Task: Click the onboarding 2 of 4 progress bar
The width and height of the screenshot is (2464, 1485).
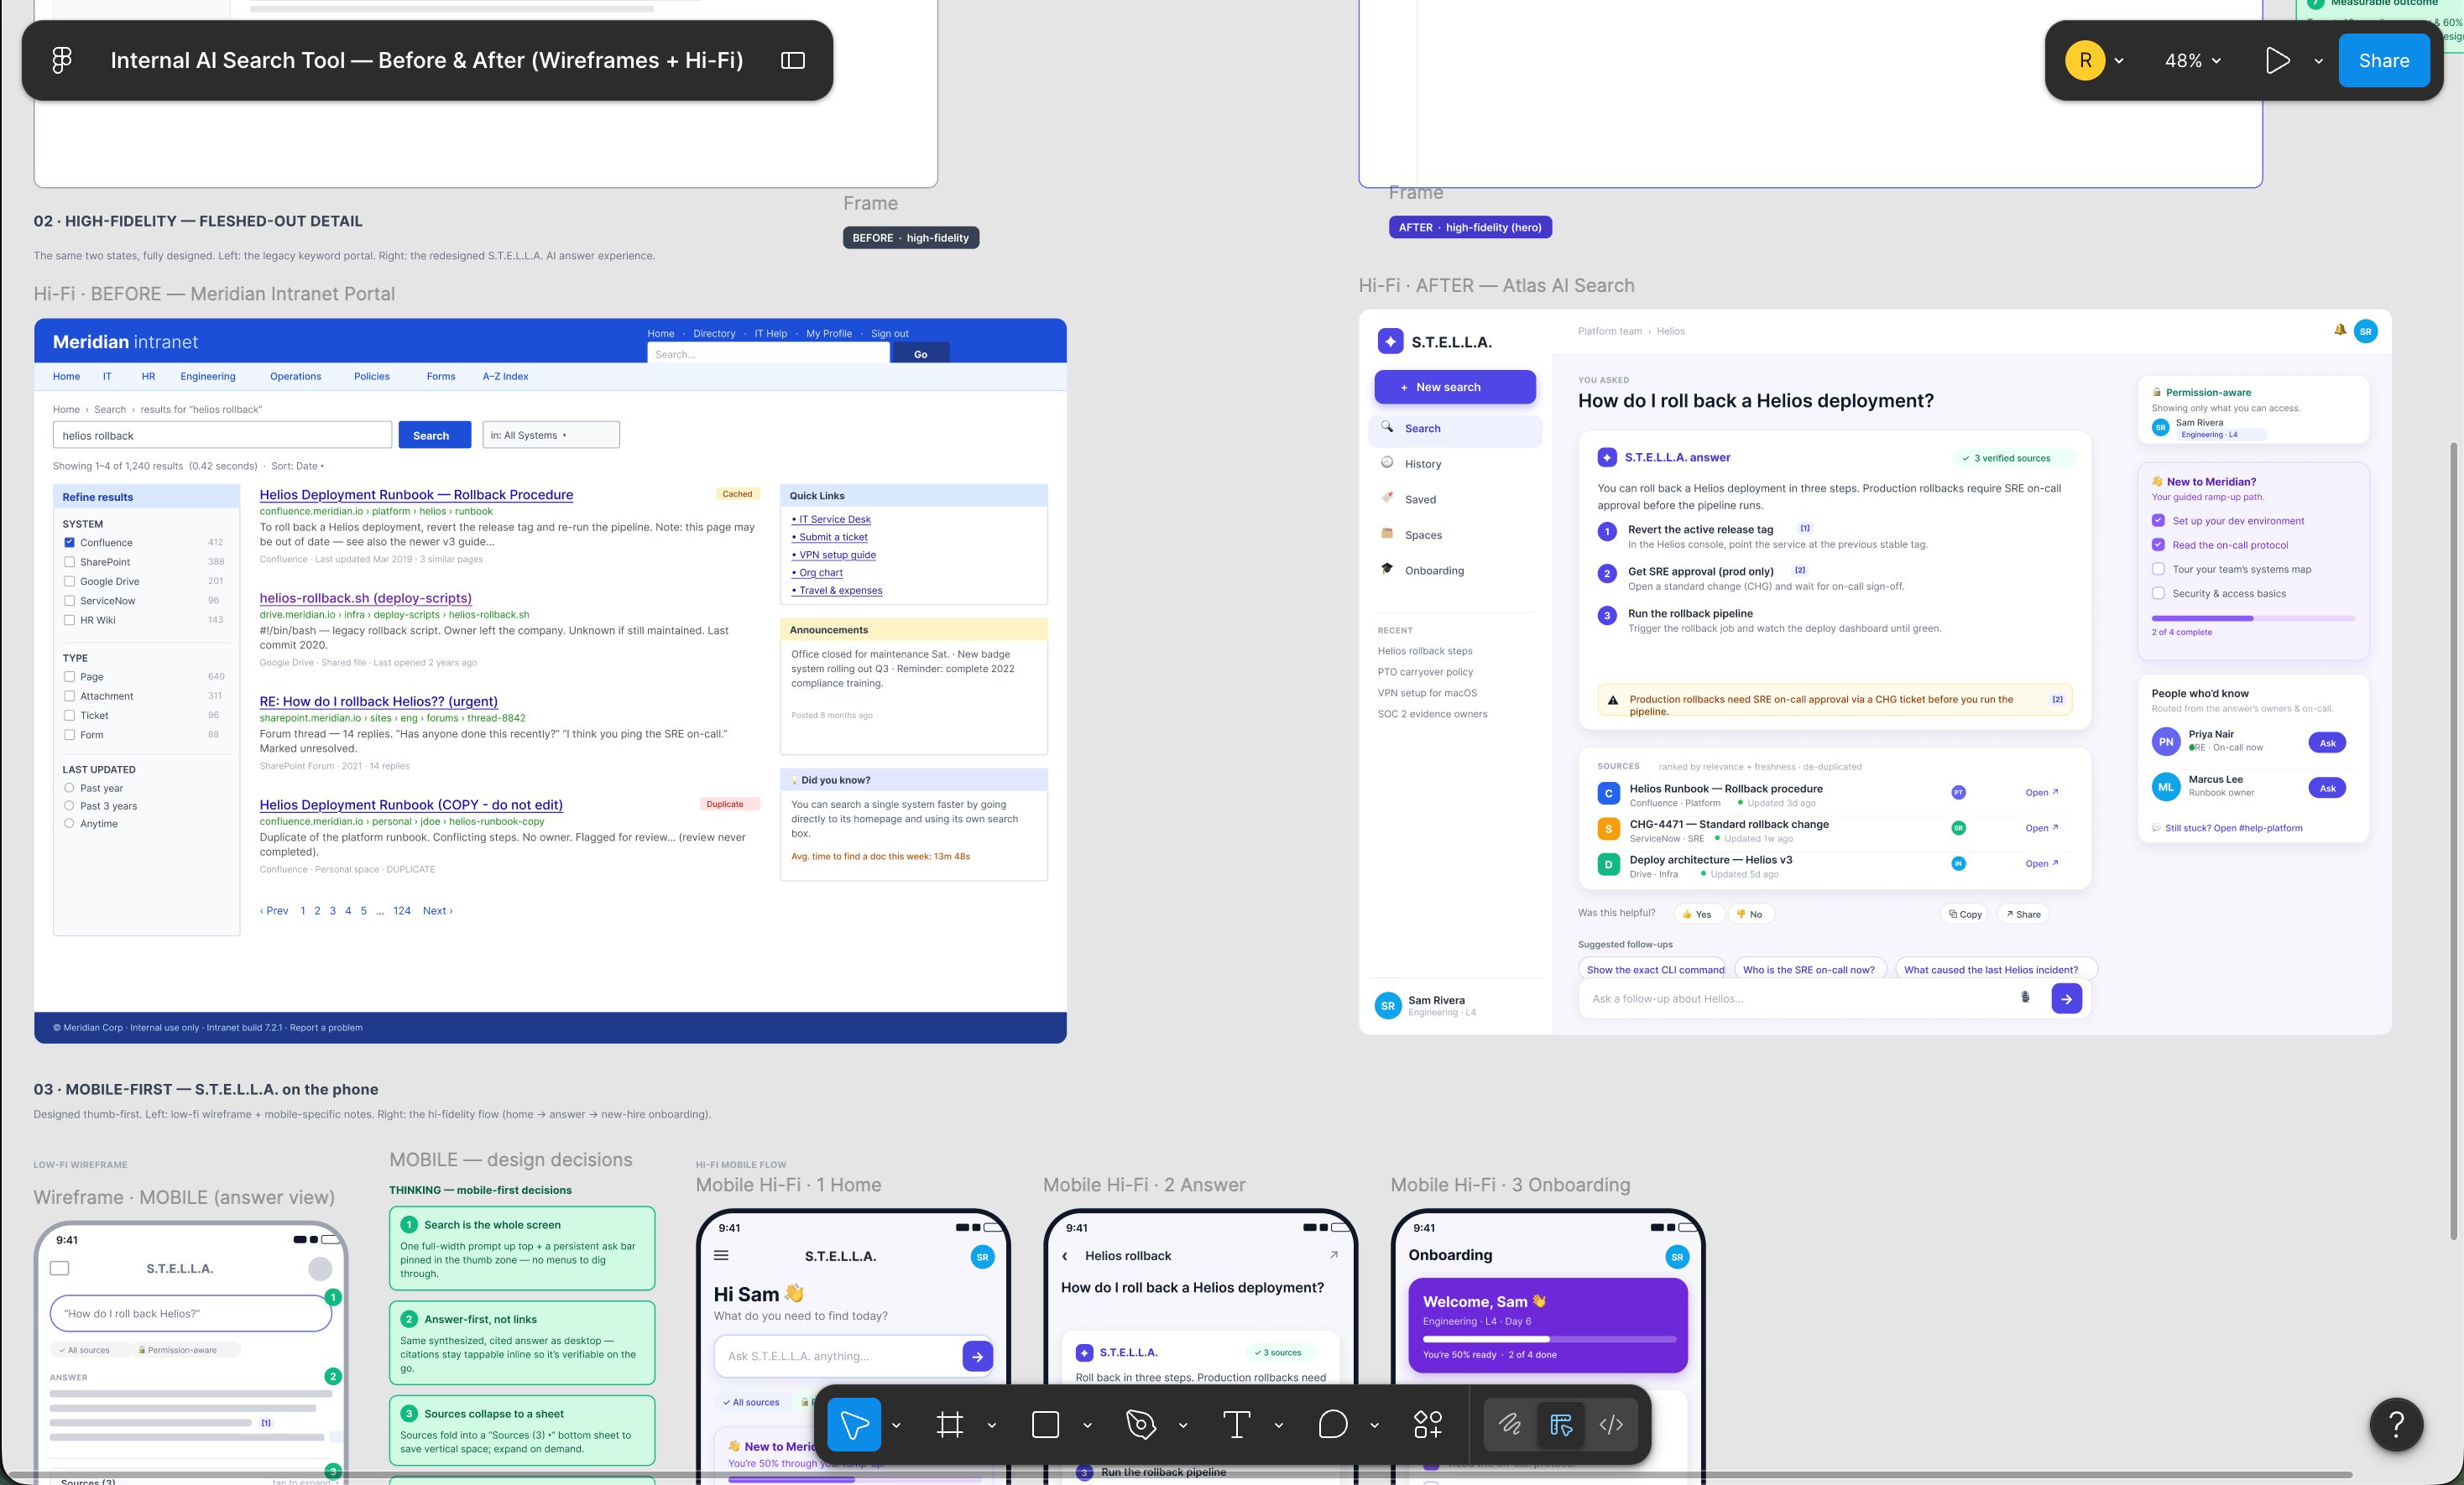Action: tap(2253, 618)
